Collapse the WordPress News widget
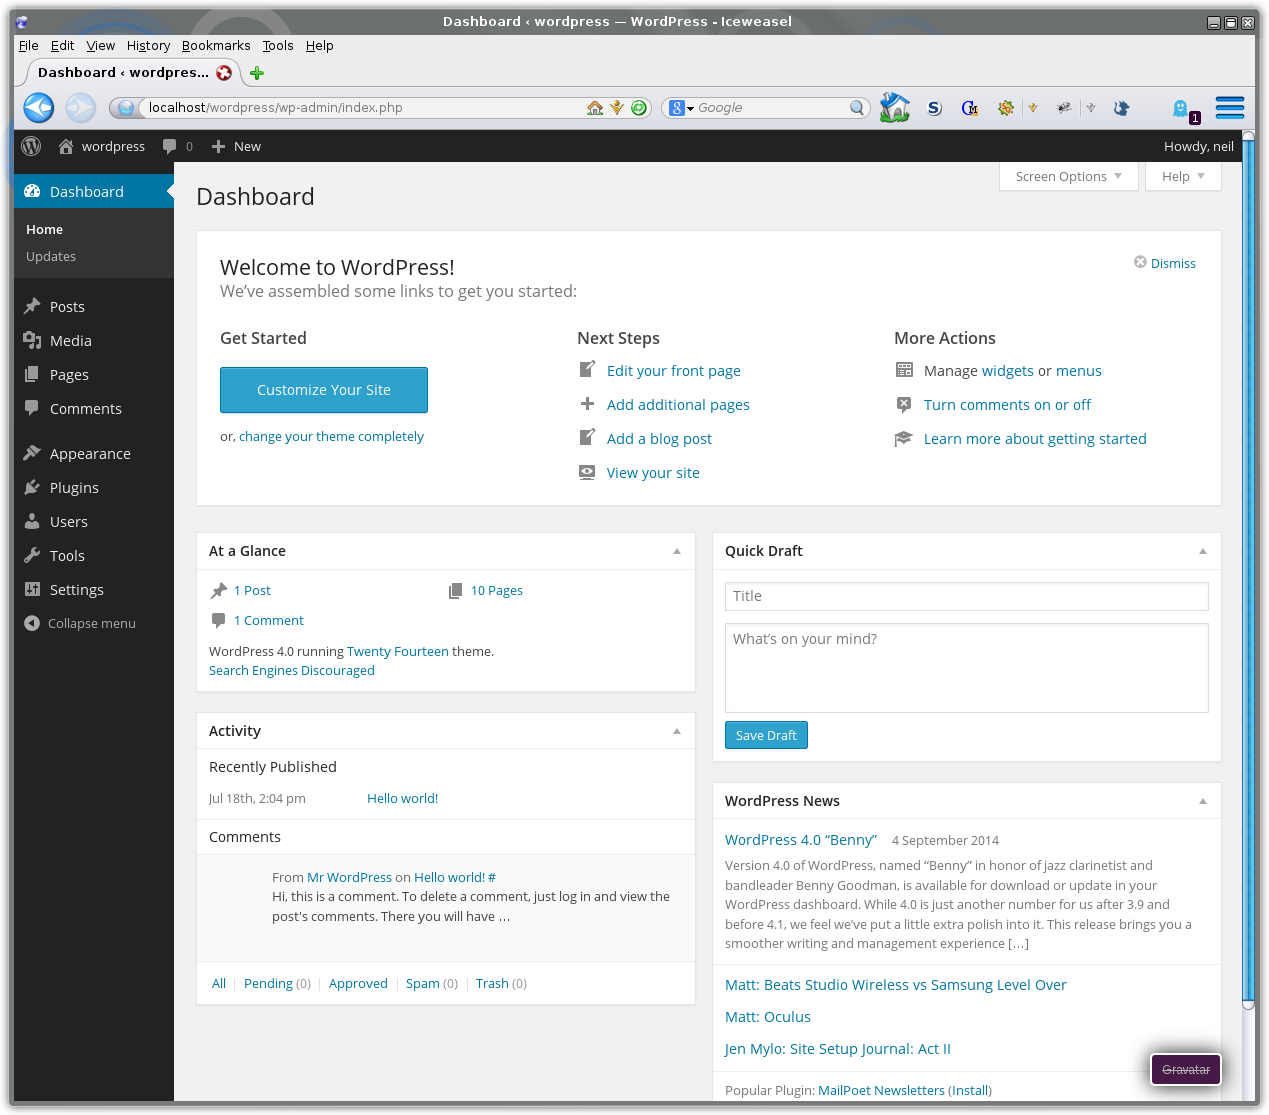The height and width of the screenshot is (1115, 1269). [1203, 801]
